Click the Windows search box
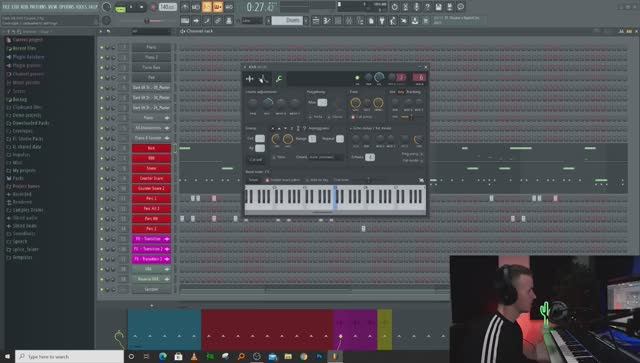Screen dimensions: 640x363 tap(69, 356)
